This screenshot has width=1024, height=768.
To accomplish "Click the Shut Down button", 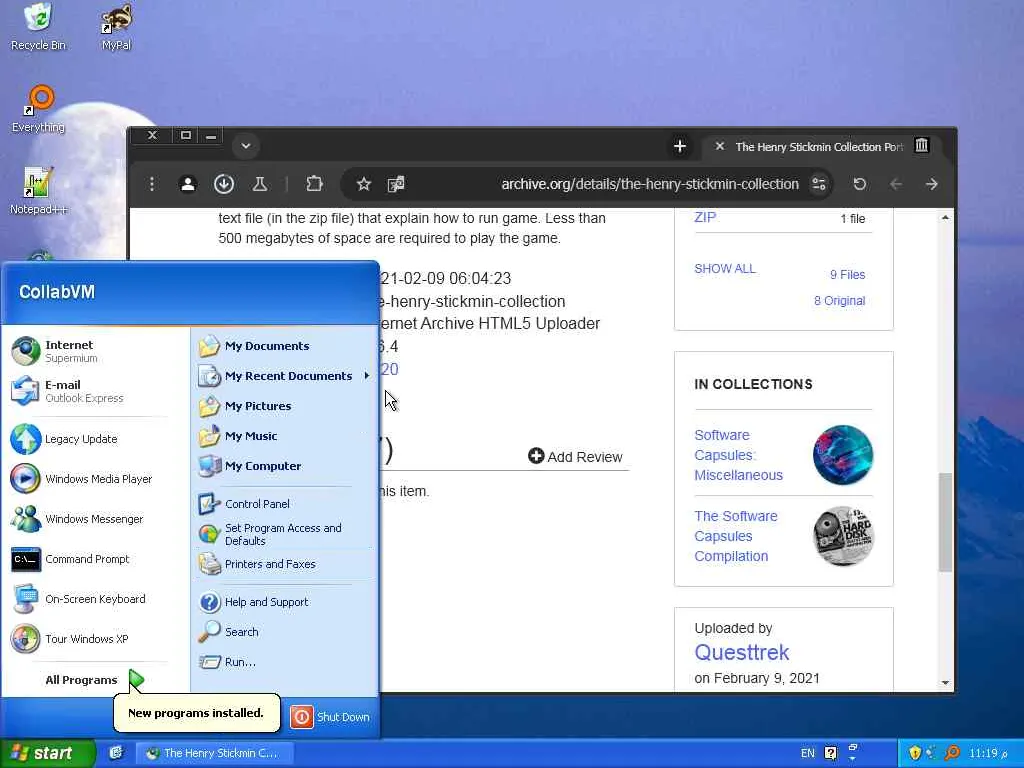I will coord(331,717).
